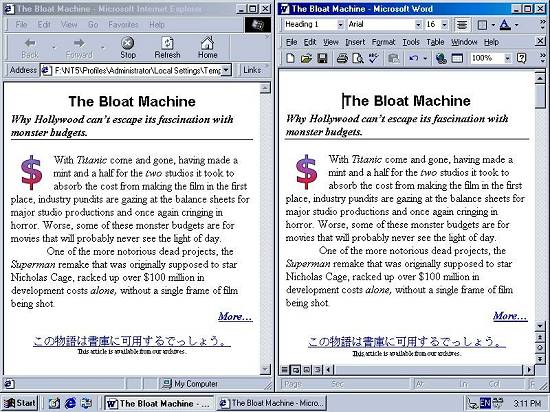The width and height of the screenshot is (550, 412).
Task: Click the Font Color A icon in Word
Action: click(x=505, y=25)
